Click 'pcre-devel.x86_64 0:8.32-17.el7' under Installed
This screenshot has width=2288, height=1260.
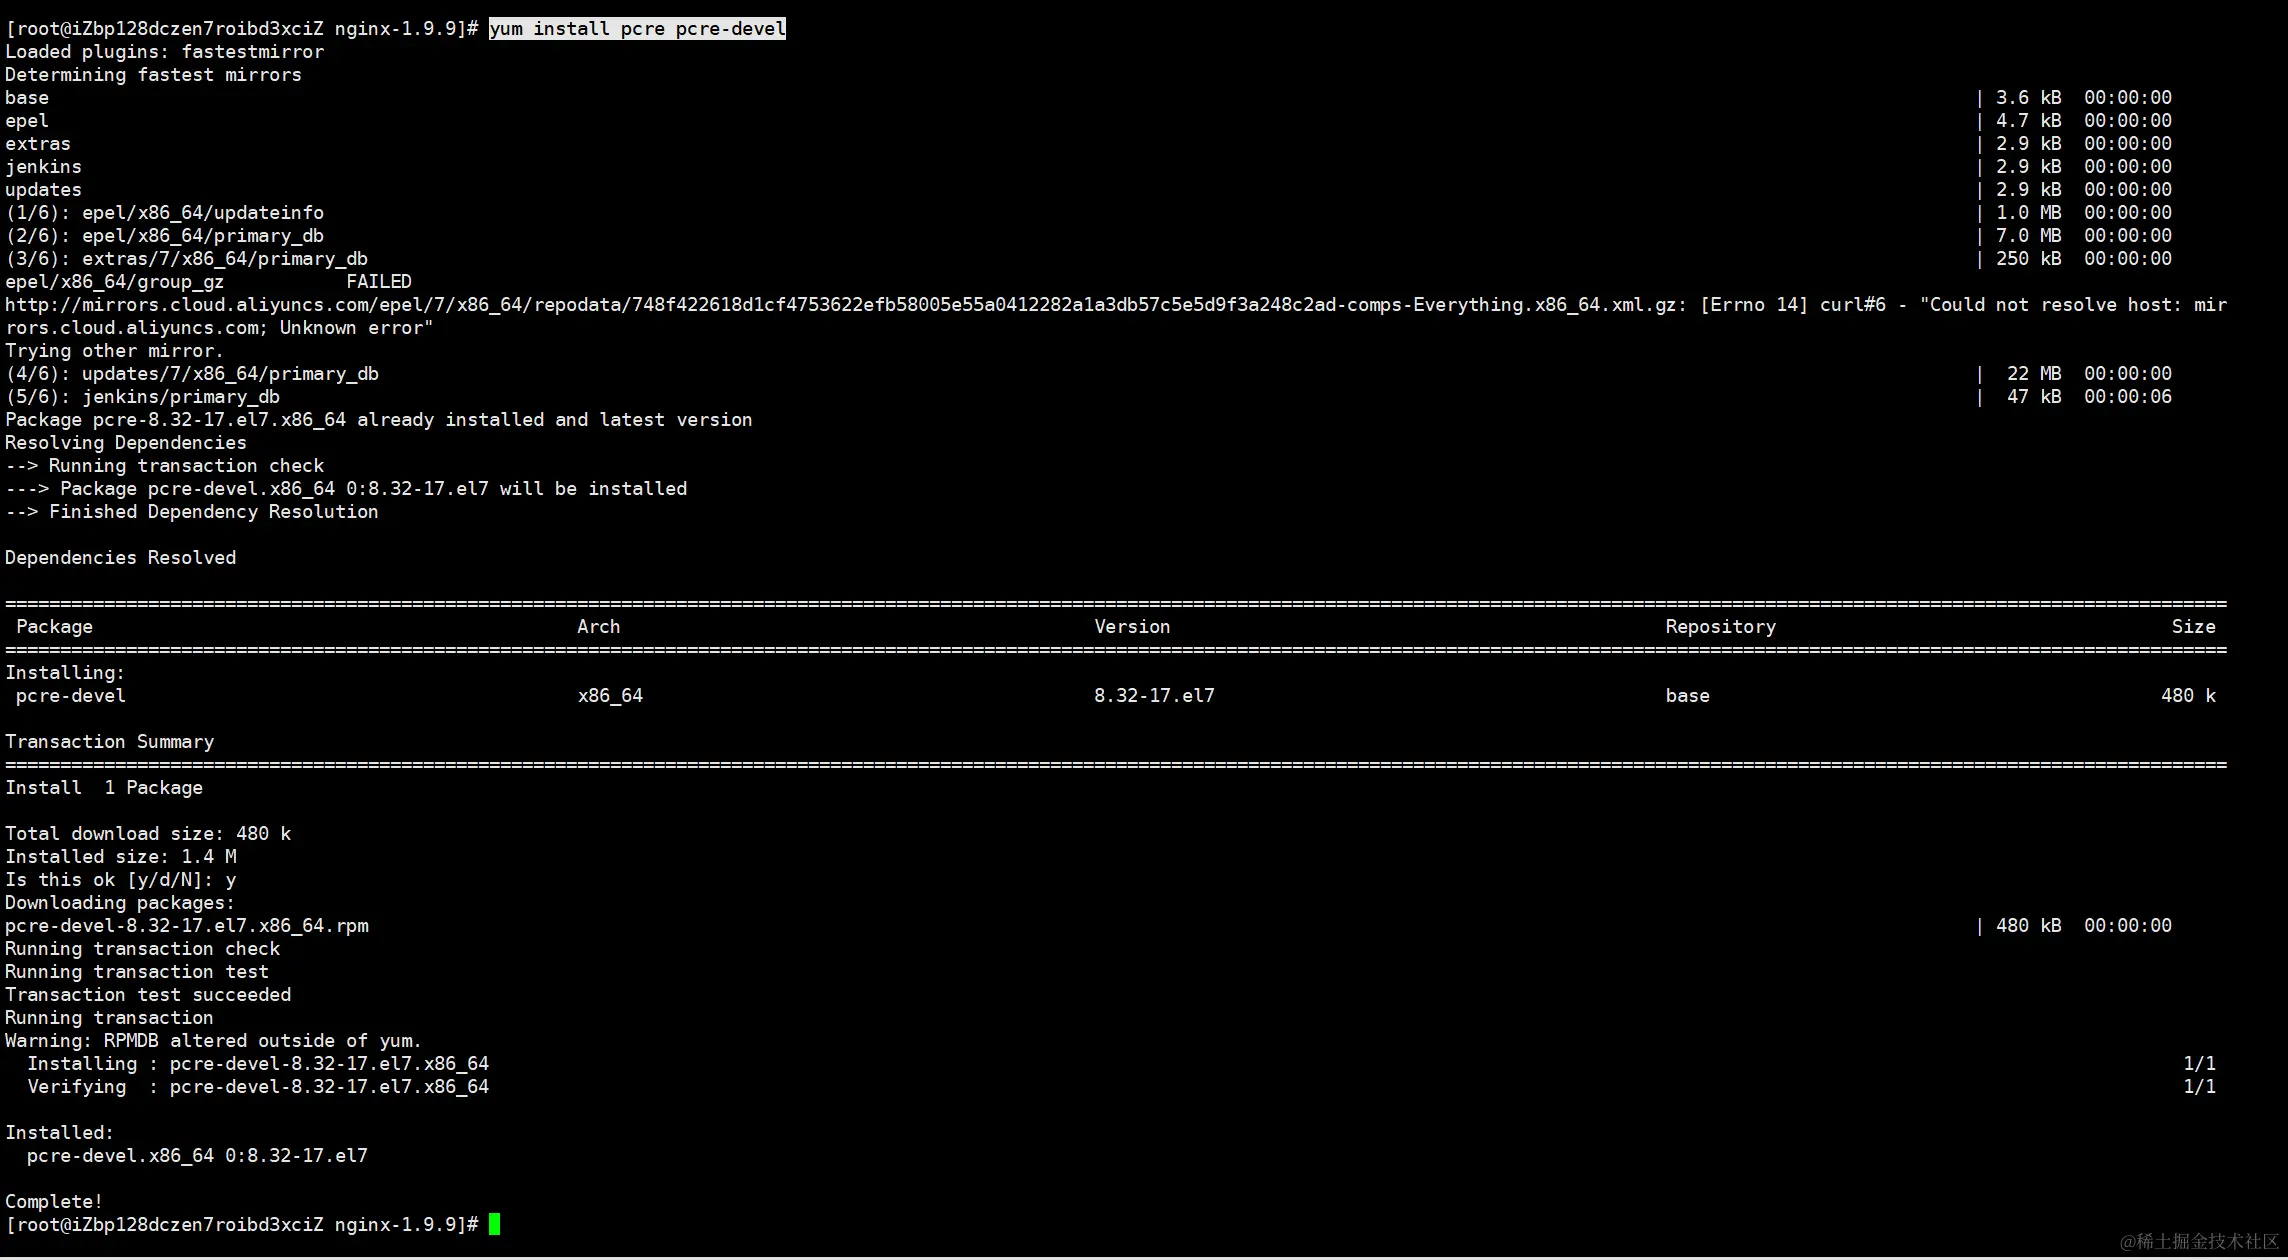(197, 1156)
